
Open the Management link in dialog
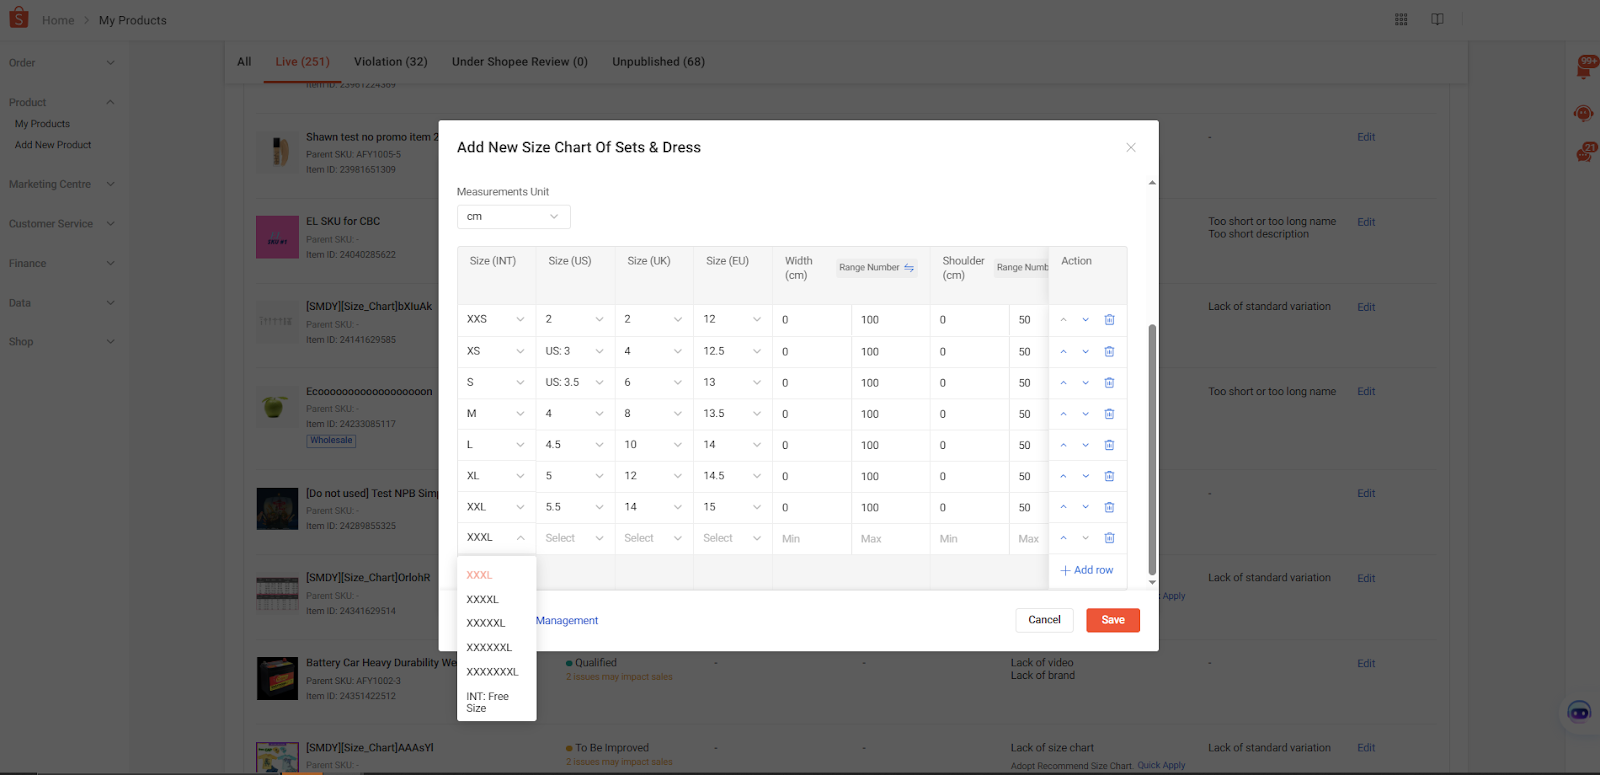(x=567, y=621)
